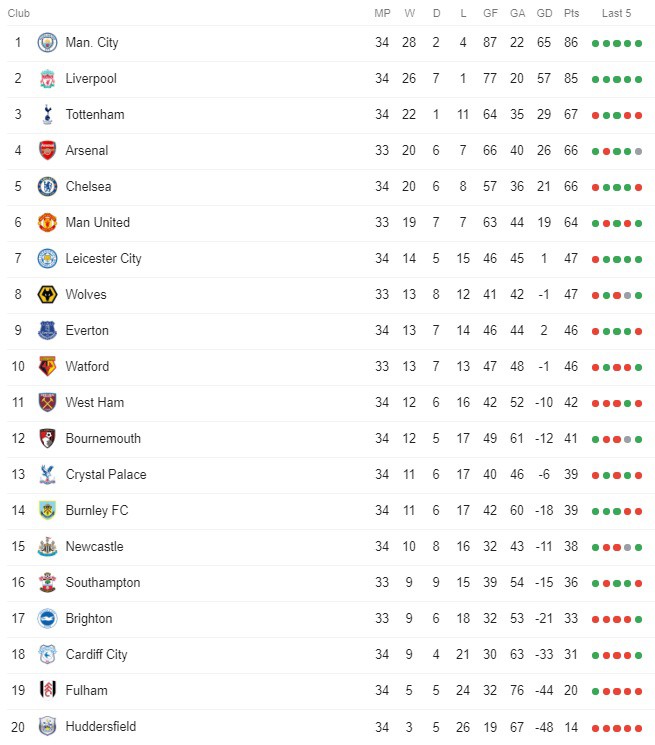Viewport: 655px width, 745px height.
Task: Click the GD column header
Action: pos(544,13)
